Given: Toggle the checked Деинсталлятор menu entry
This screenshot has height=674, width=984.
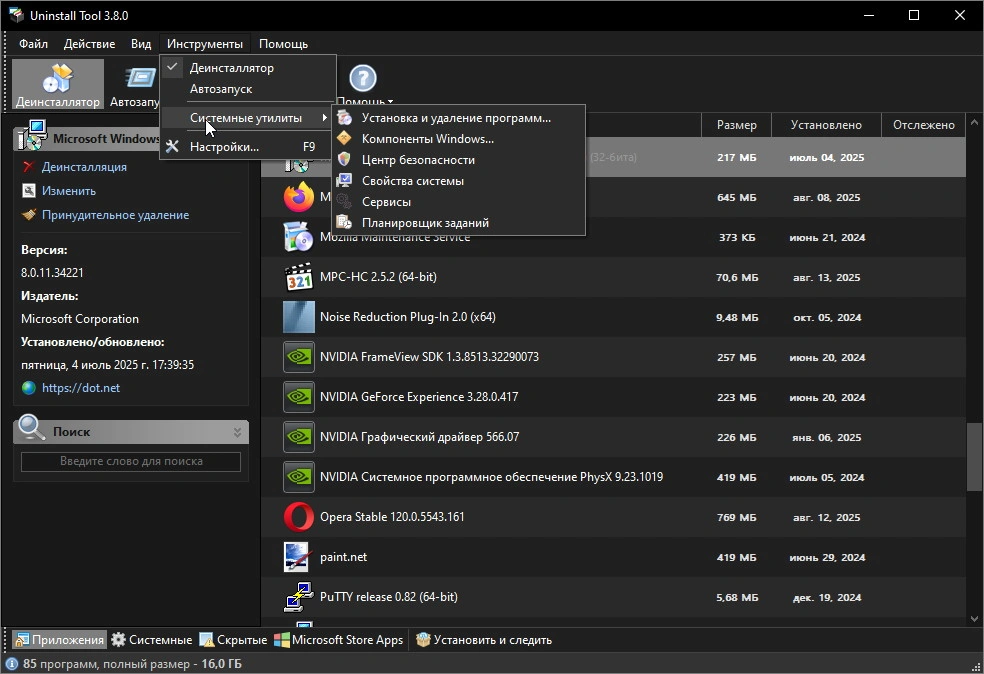Looking at the screenshot, I should (248, 68).
